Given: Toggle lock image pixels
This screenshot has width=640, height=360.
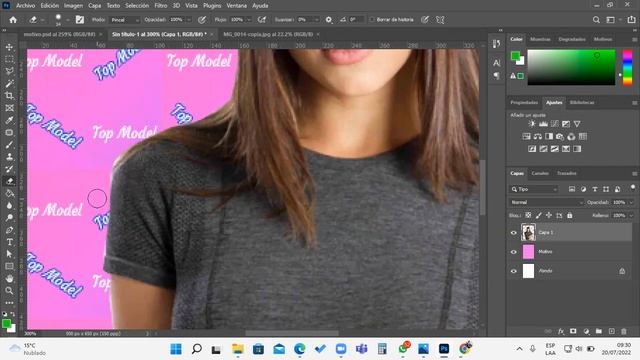Looking at the screenshot, I should coord(538,215).
